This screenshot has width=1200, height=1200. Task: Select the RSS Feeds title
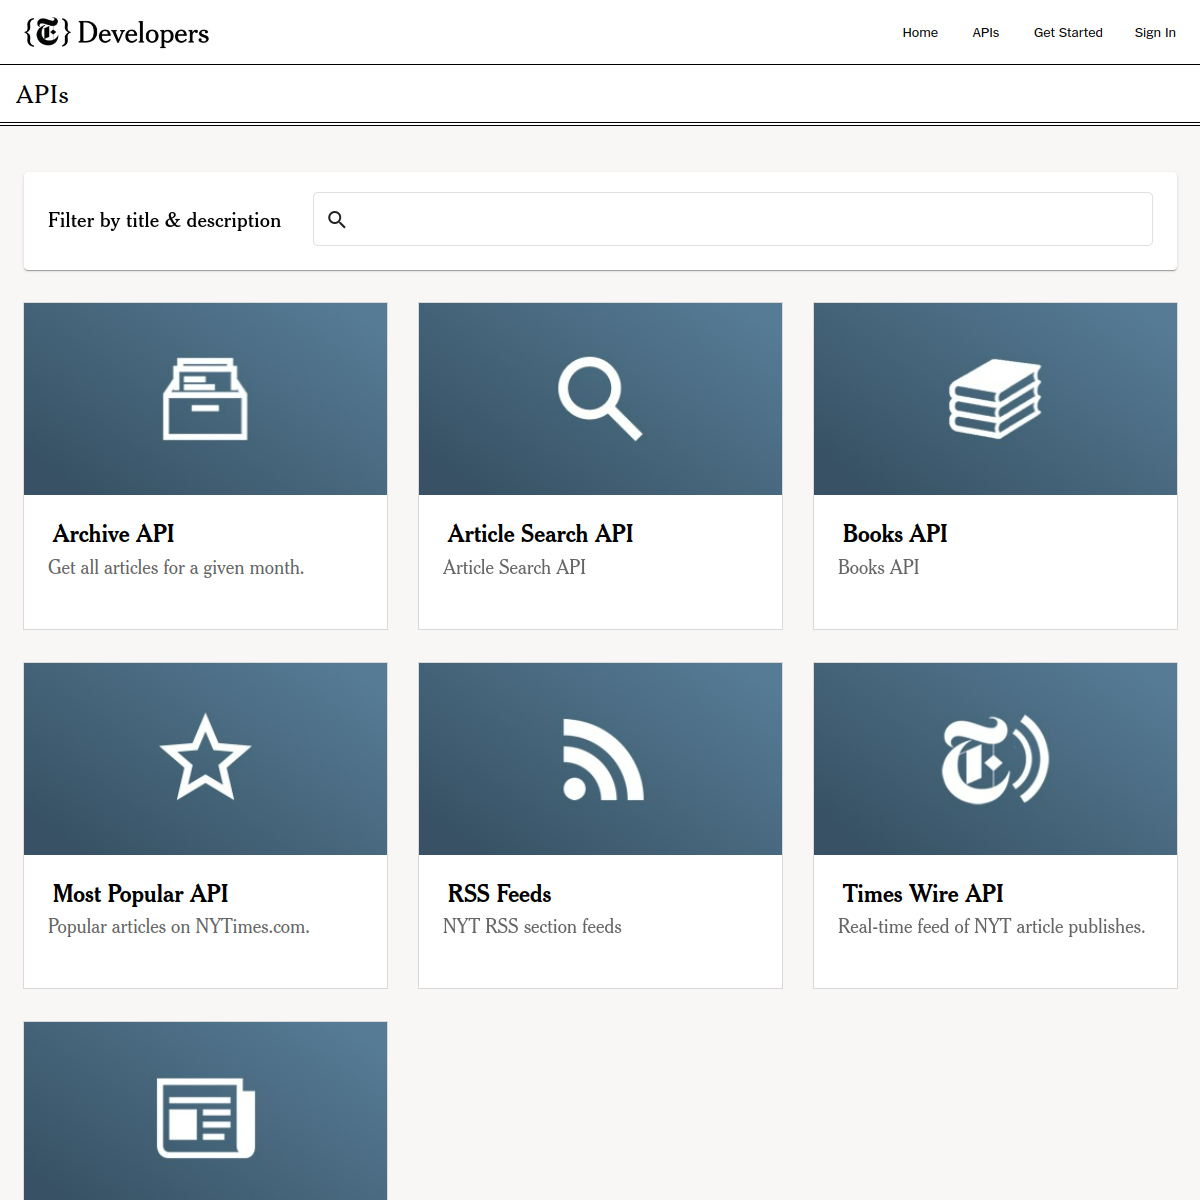coord(499,894)
